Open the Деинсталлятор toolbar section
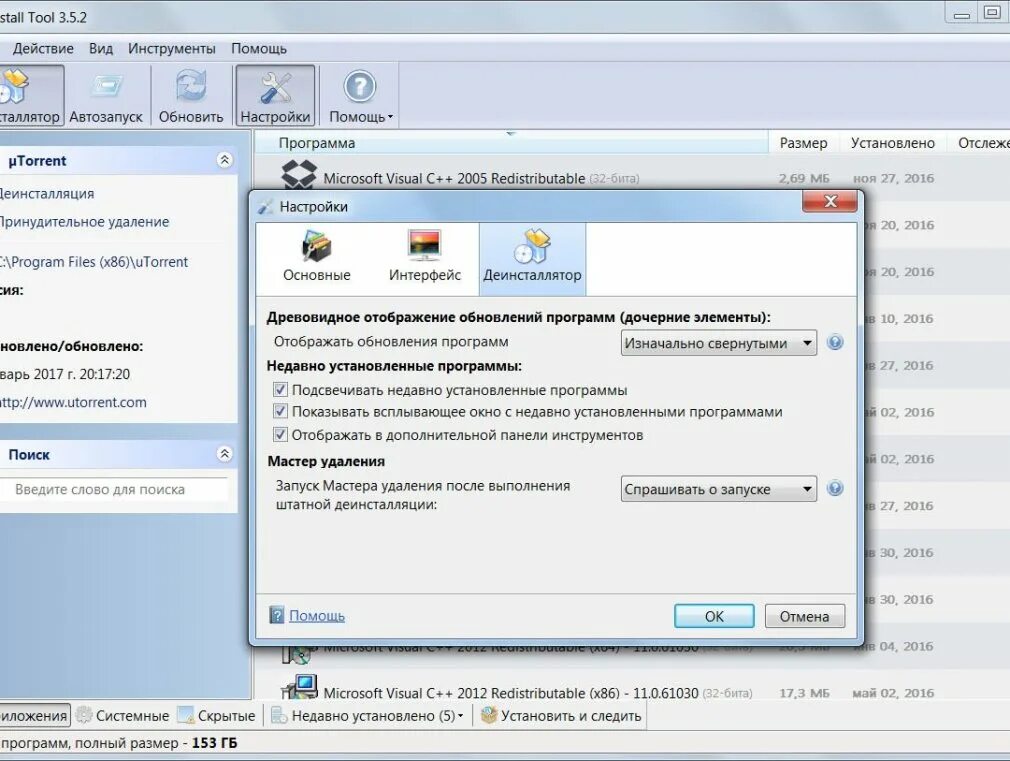 (30, 95)
